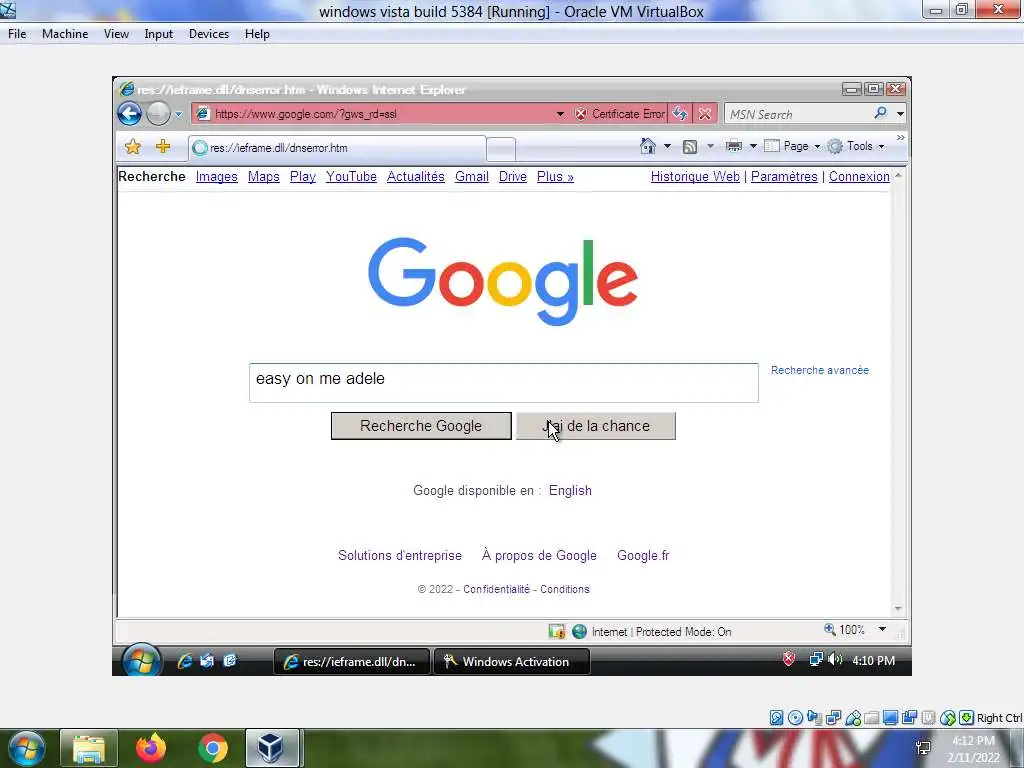Screen dimensions: 1024x768
Task: Open Recherche avancée link
Action: (820, 370)
